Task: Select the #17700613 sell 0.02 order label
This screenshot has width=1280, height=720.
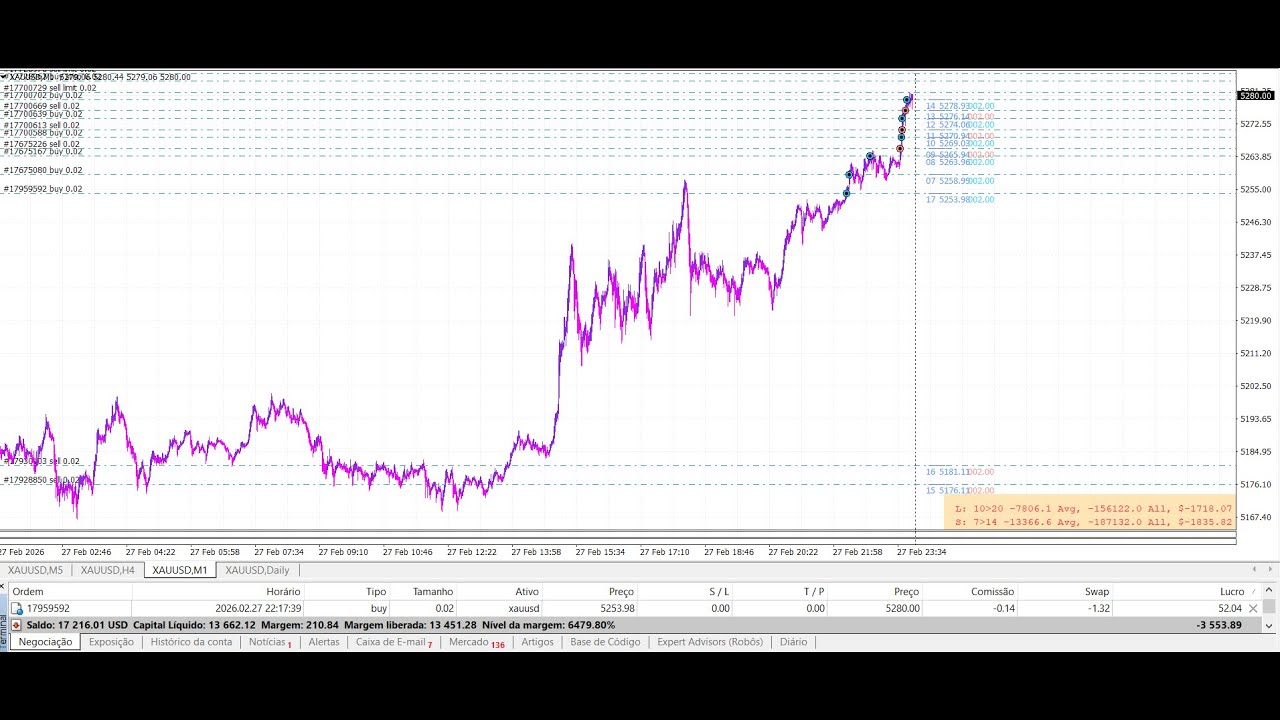Action: [x=42, y=125]
